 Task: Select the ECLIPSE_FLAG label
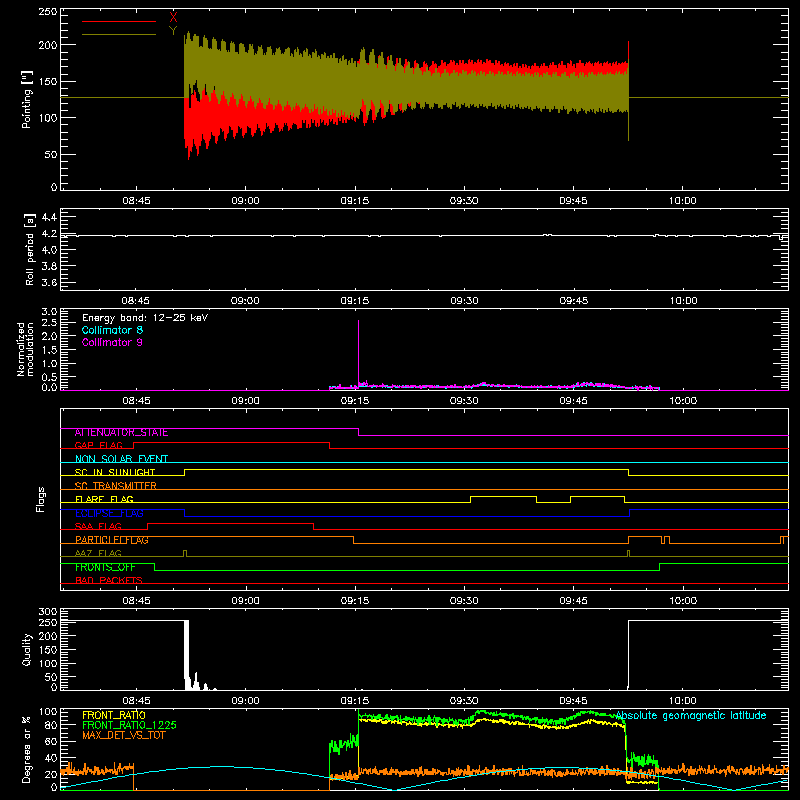109,513
